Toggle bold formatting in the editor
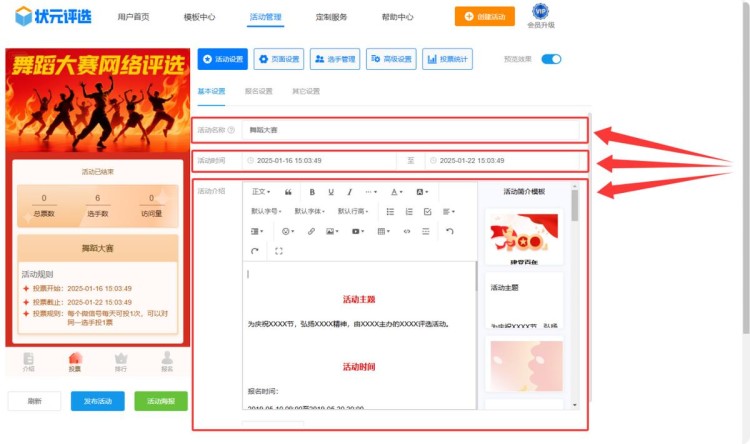 tap(312, 191)
